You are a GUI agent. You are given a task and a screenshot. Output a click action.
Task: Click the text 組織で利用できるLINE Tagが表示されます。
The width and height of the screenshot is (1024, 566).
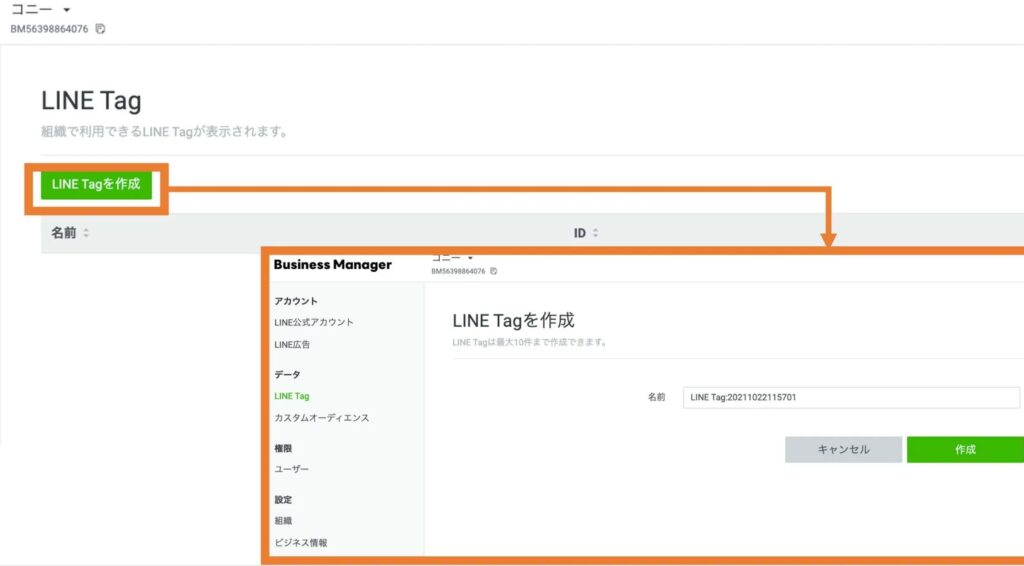165,132
